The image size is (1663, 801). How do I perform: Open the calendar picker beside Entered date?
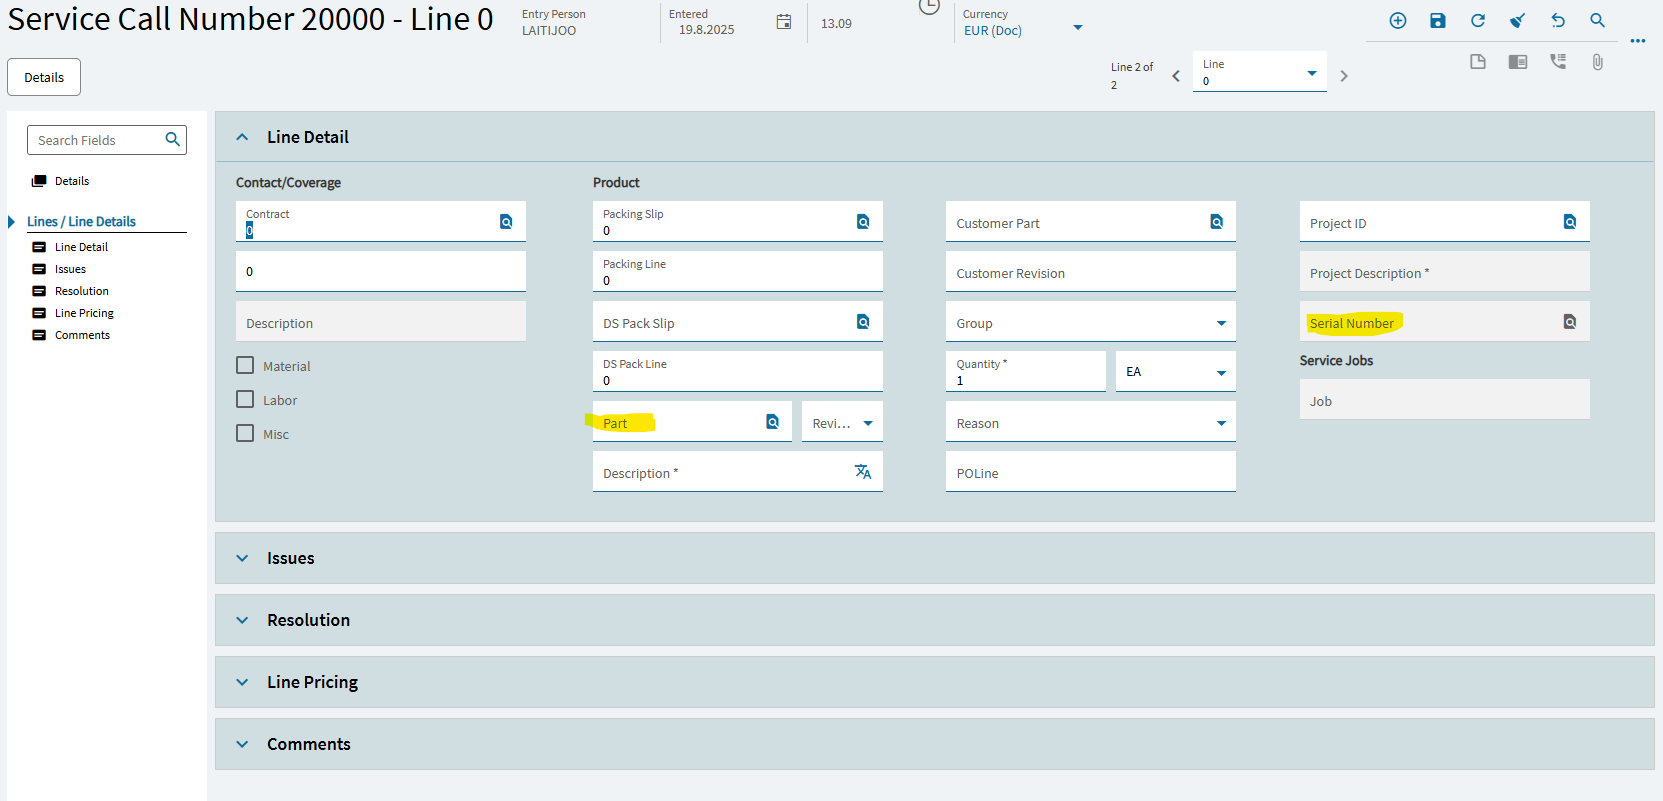click(784, 22)
